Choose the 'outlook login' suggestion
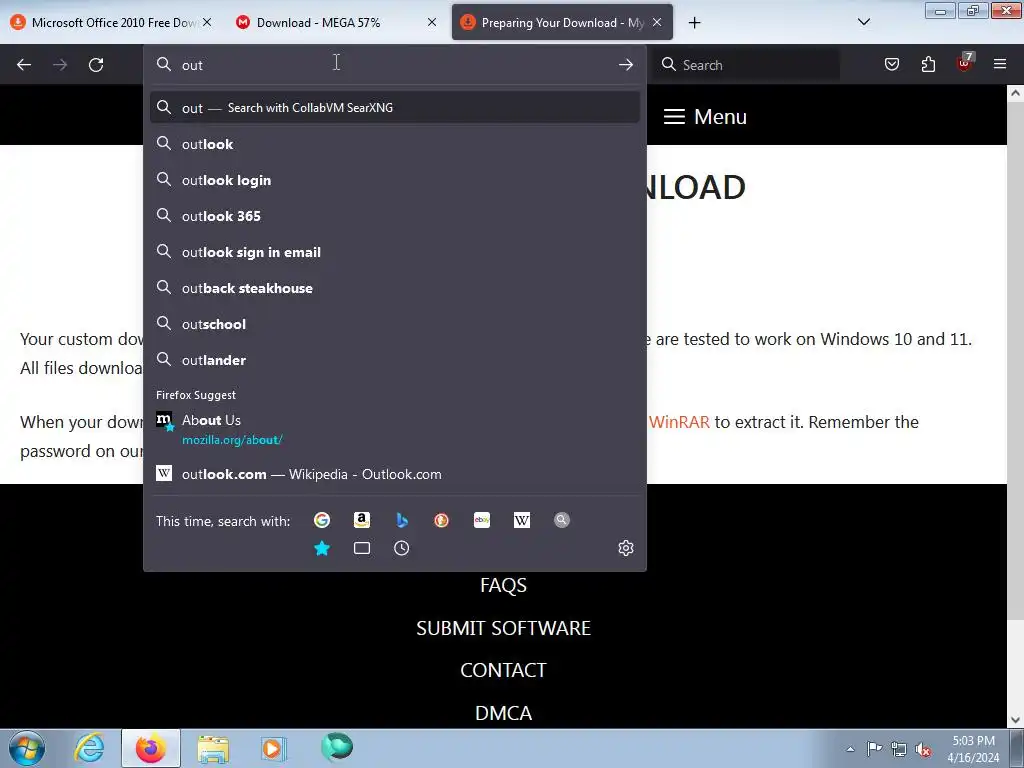This screenshot has height=768, width=1024. tap(394, 180)
